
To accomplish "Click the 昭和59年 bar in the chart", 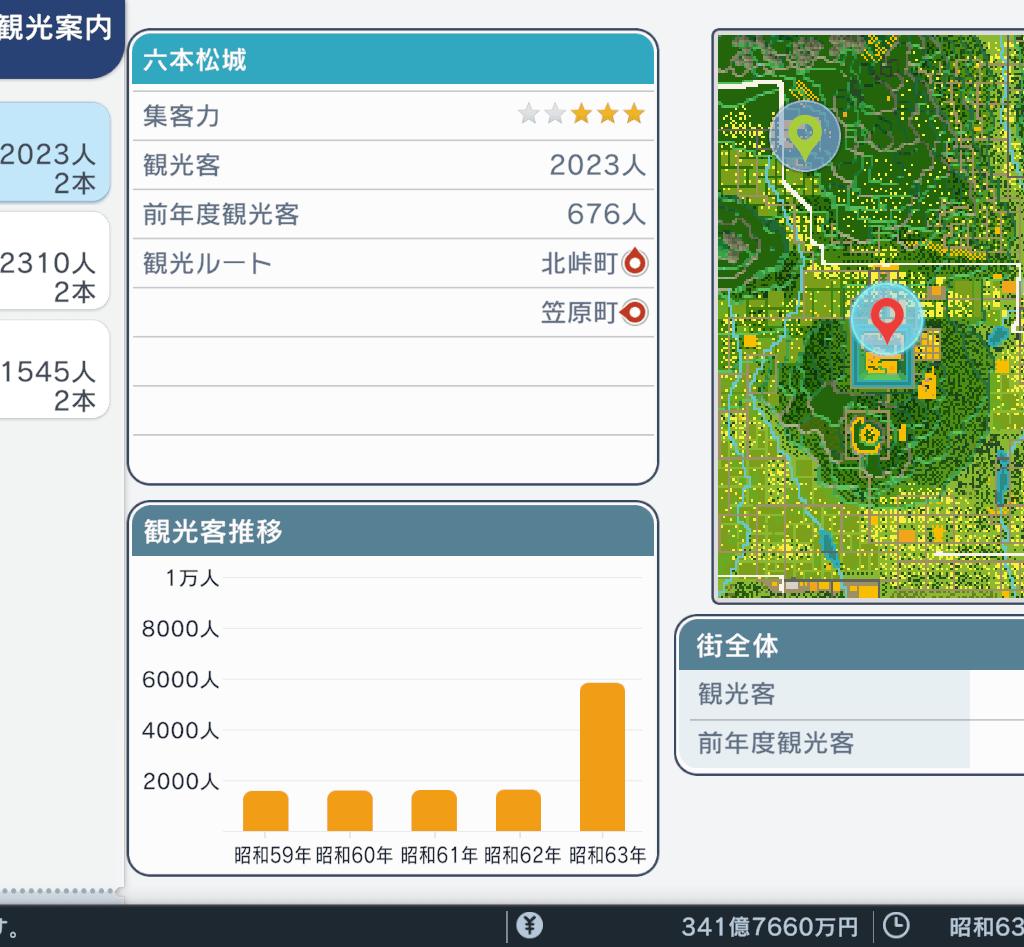I will 266,811.
